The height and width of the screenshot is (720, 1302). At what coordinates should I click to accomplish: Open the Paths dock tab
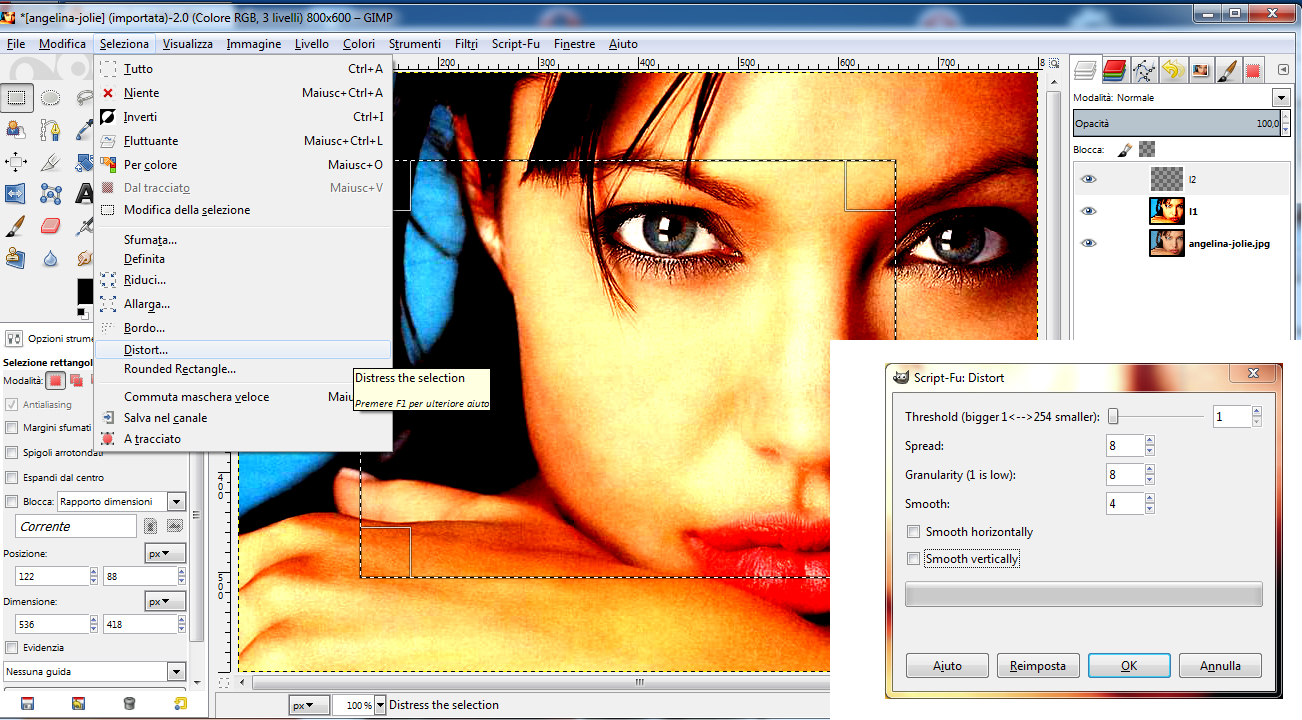click(x=1144, y=70)
